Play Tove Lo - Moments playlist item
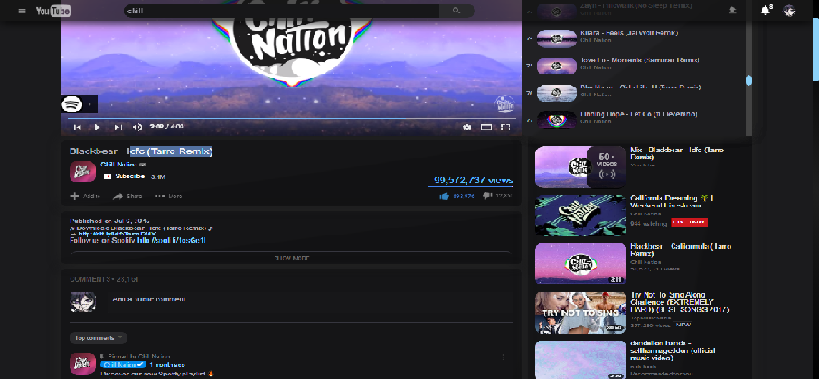The width and height of the screenshot is (819, 379). pyautogui.click(x=557, y=66)
